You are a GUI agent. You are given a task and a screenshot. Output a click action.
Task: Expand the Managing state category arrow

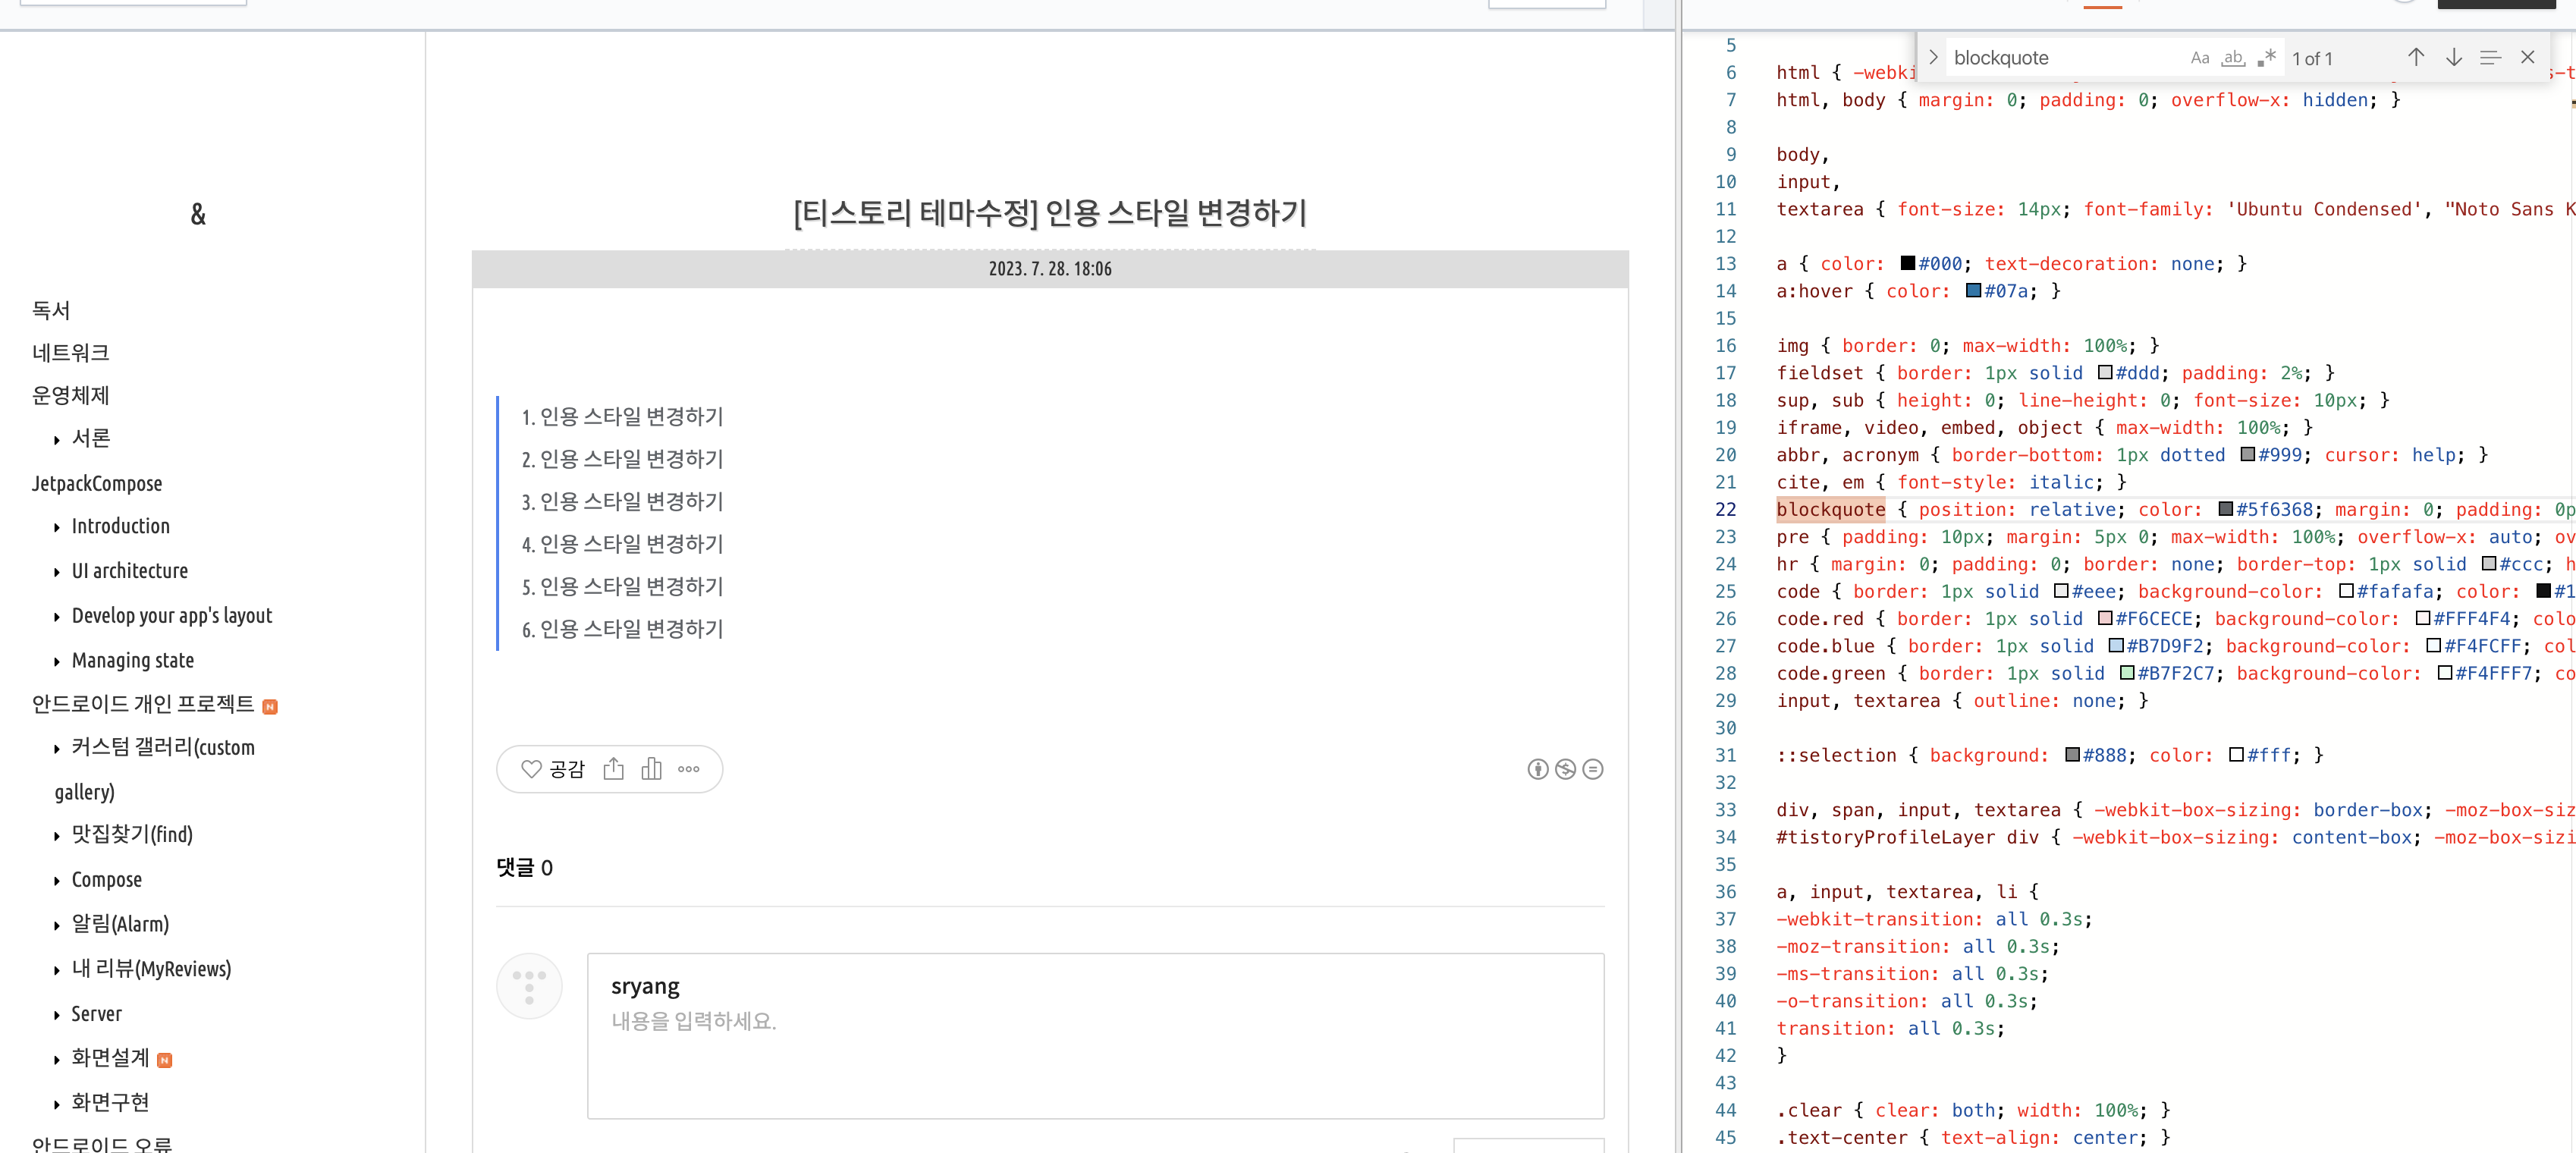(57, 662)
